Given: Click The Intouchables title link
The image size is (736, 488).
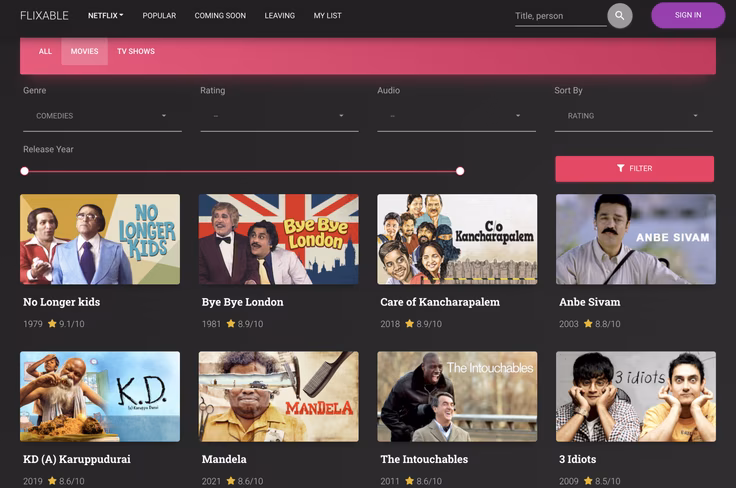Looking at the screenshot, I should pyautogui.click(x=424, y=459).
